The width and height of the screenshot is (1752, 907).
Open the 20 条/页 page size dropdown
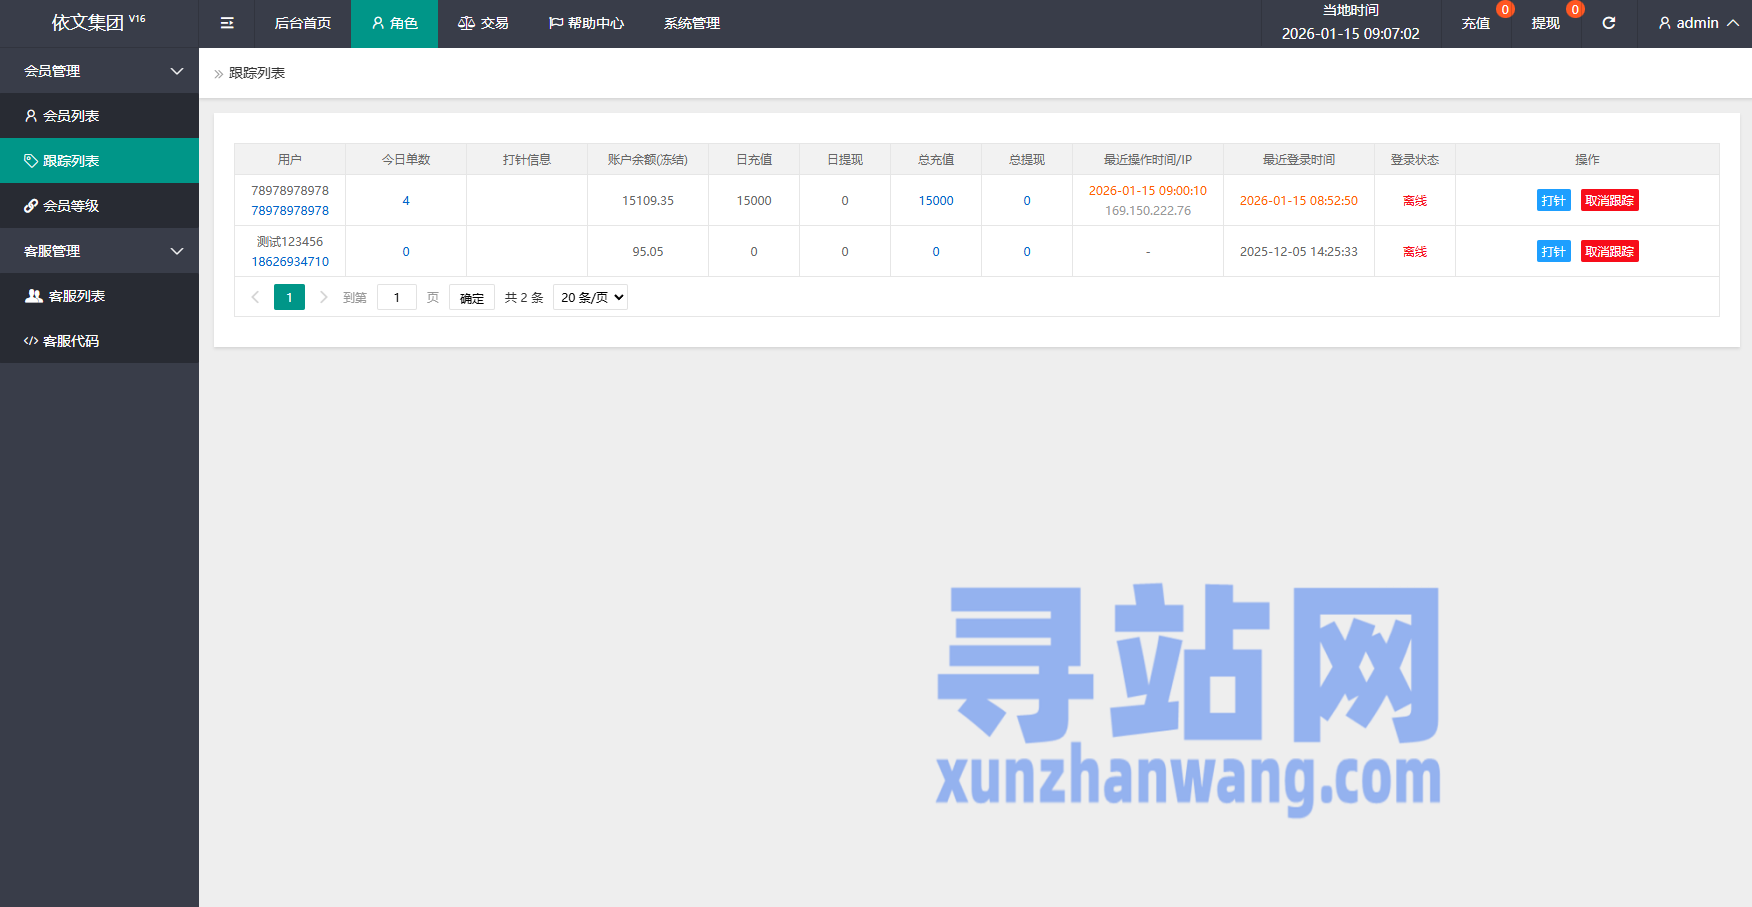tap(590, 297)
